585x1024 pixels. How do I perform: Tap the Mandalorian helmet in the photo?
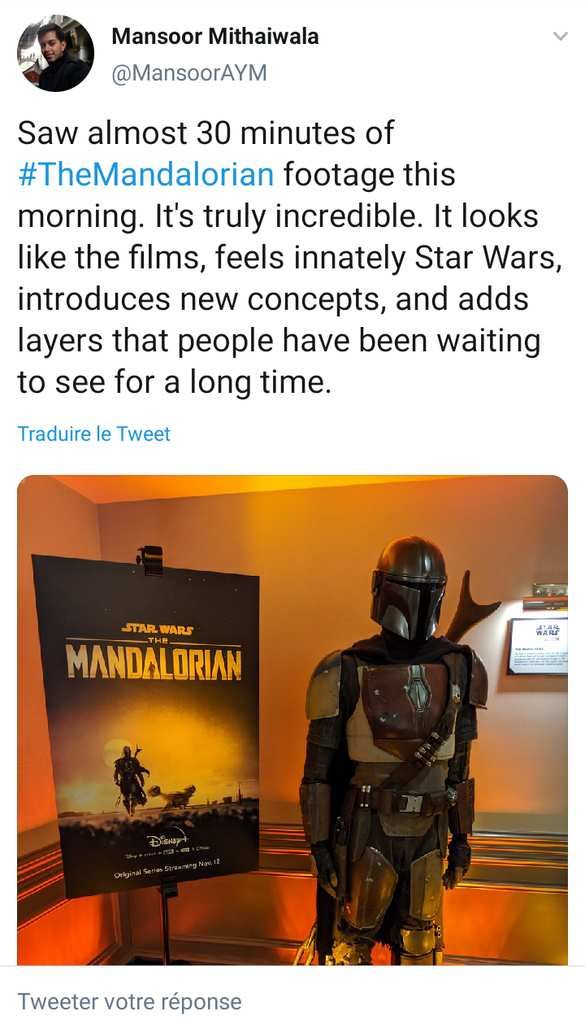pyautogui.click(x=409, y=588)
